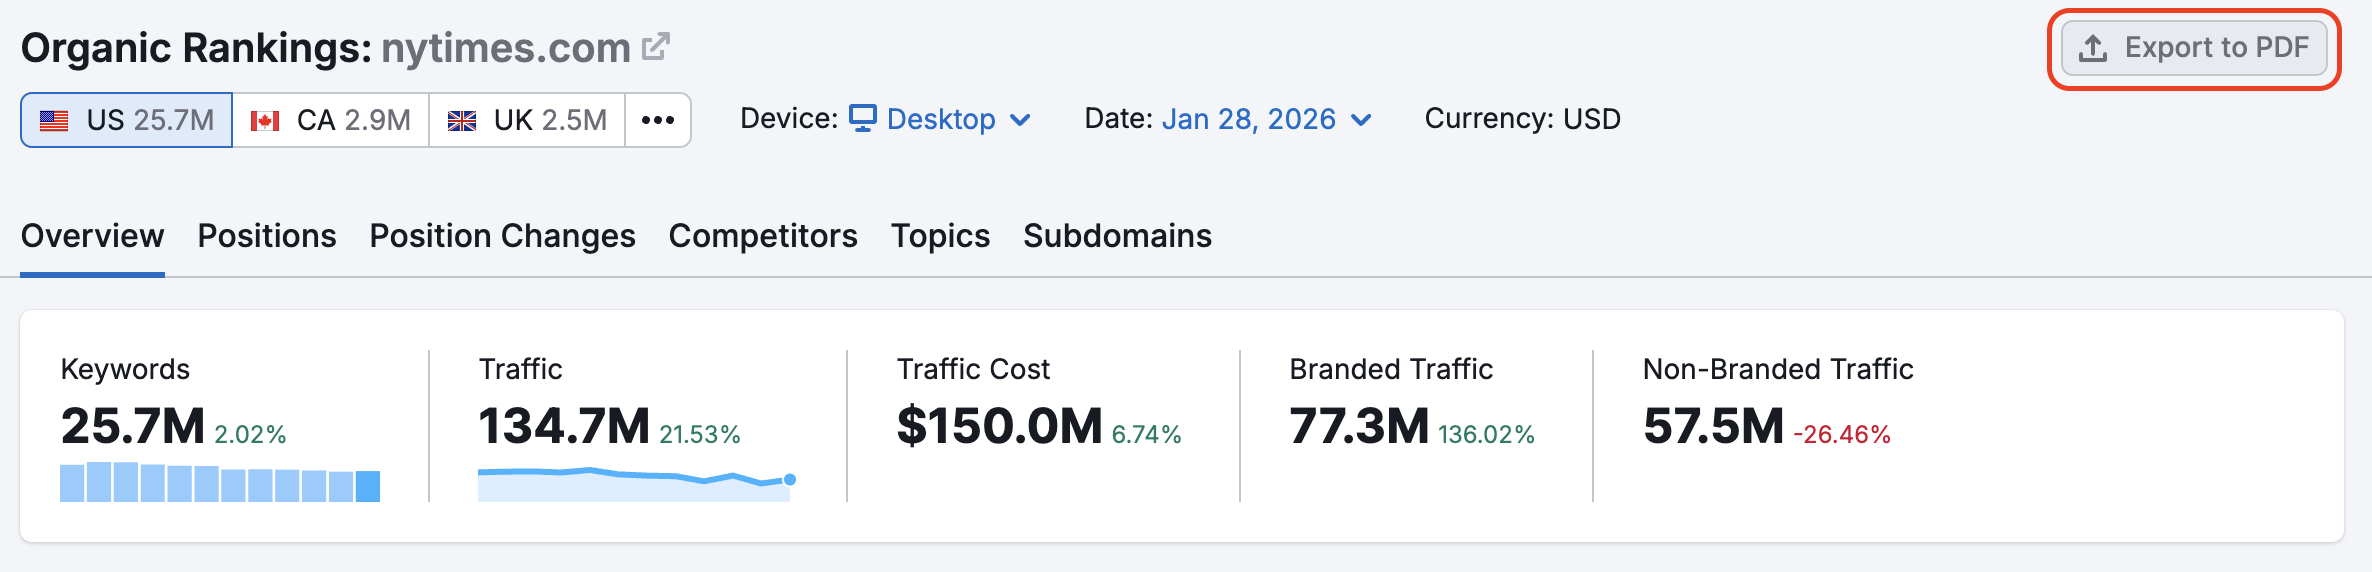The image size is (2372, 572).
Task: Switch database to CA 2.9M
Action: pos(331,120)
